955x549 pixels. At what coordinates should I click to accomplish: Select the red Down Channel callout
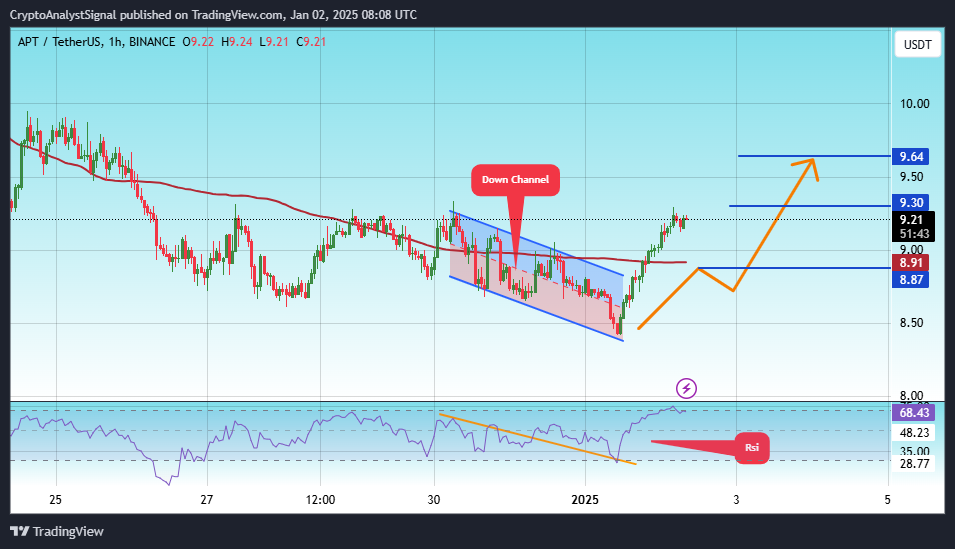tap(515, 180)
